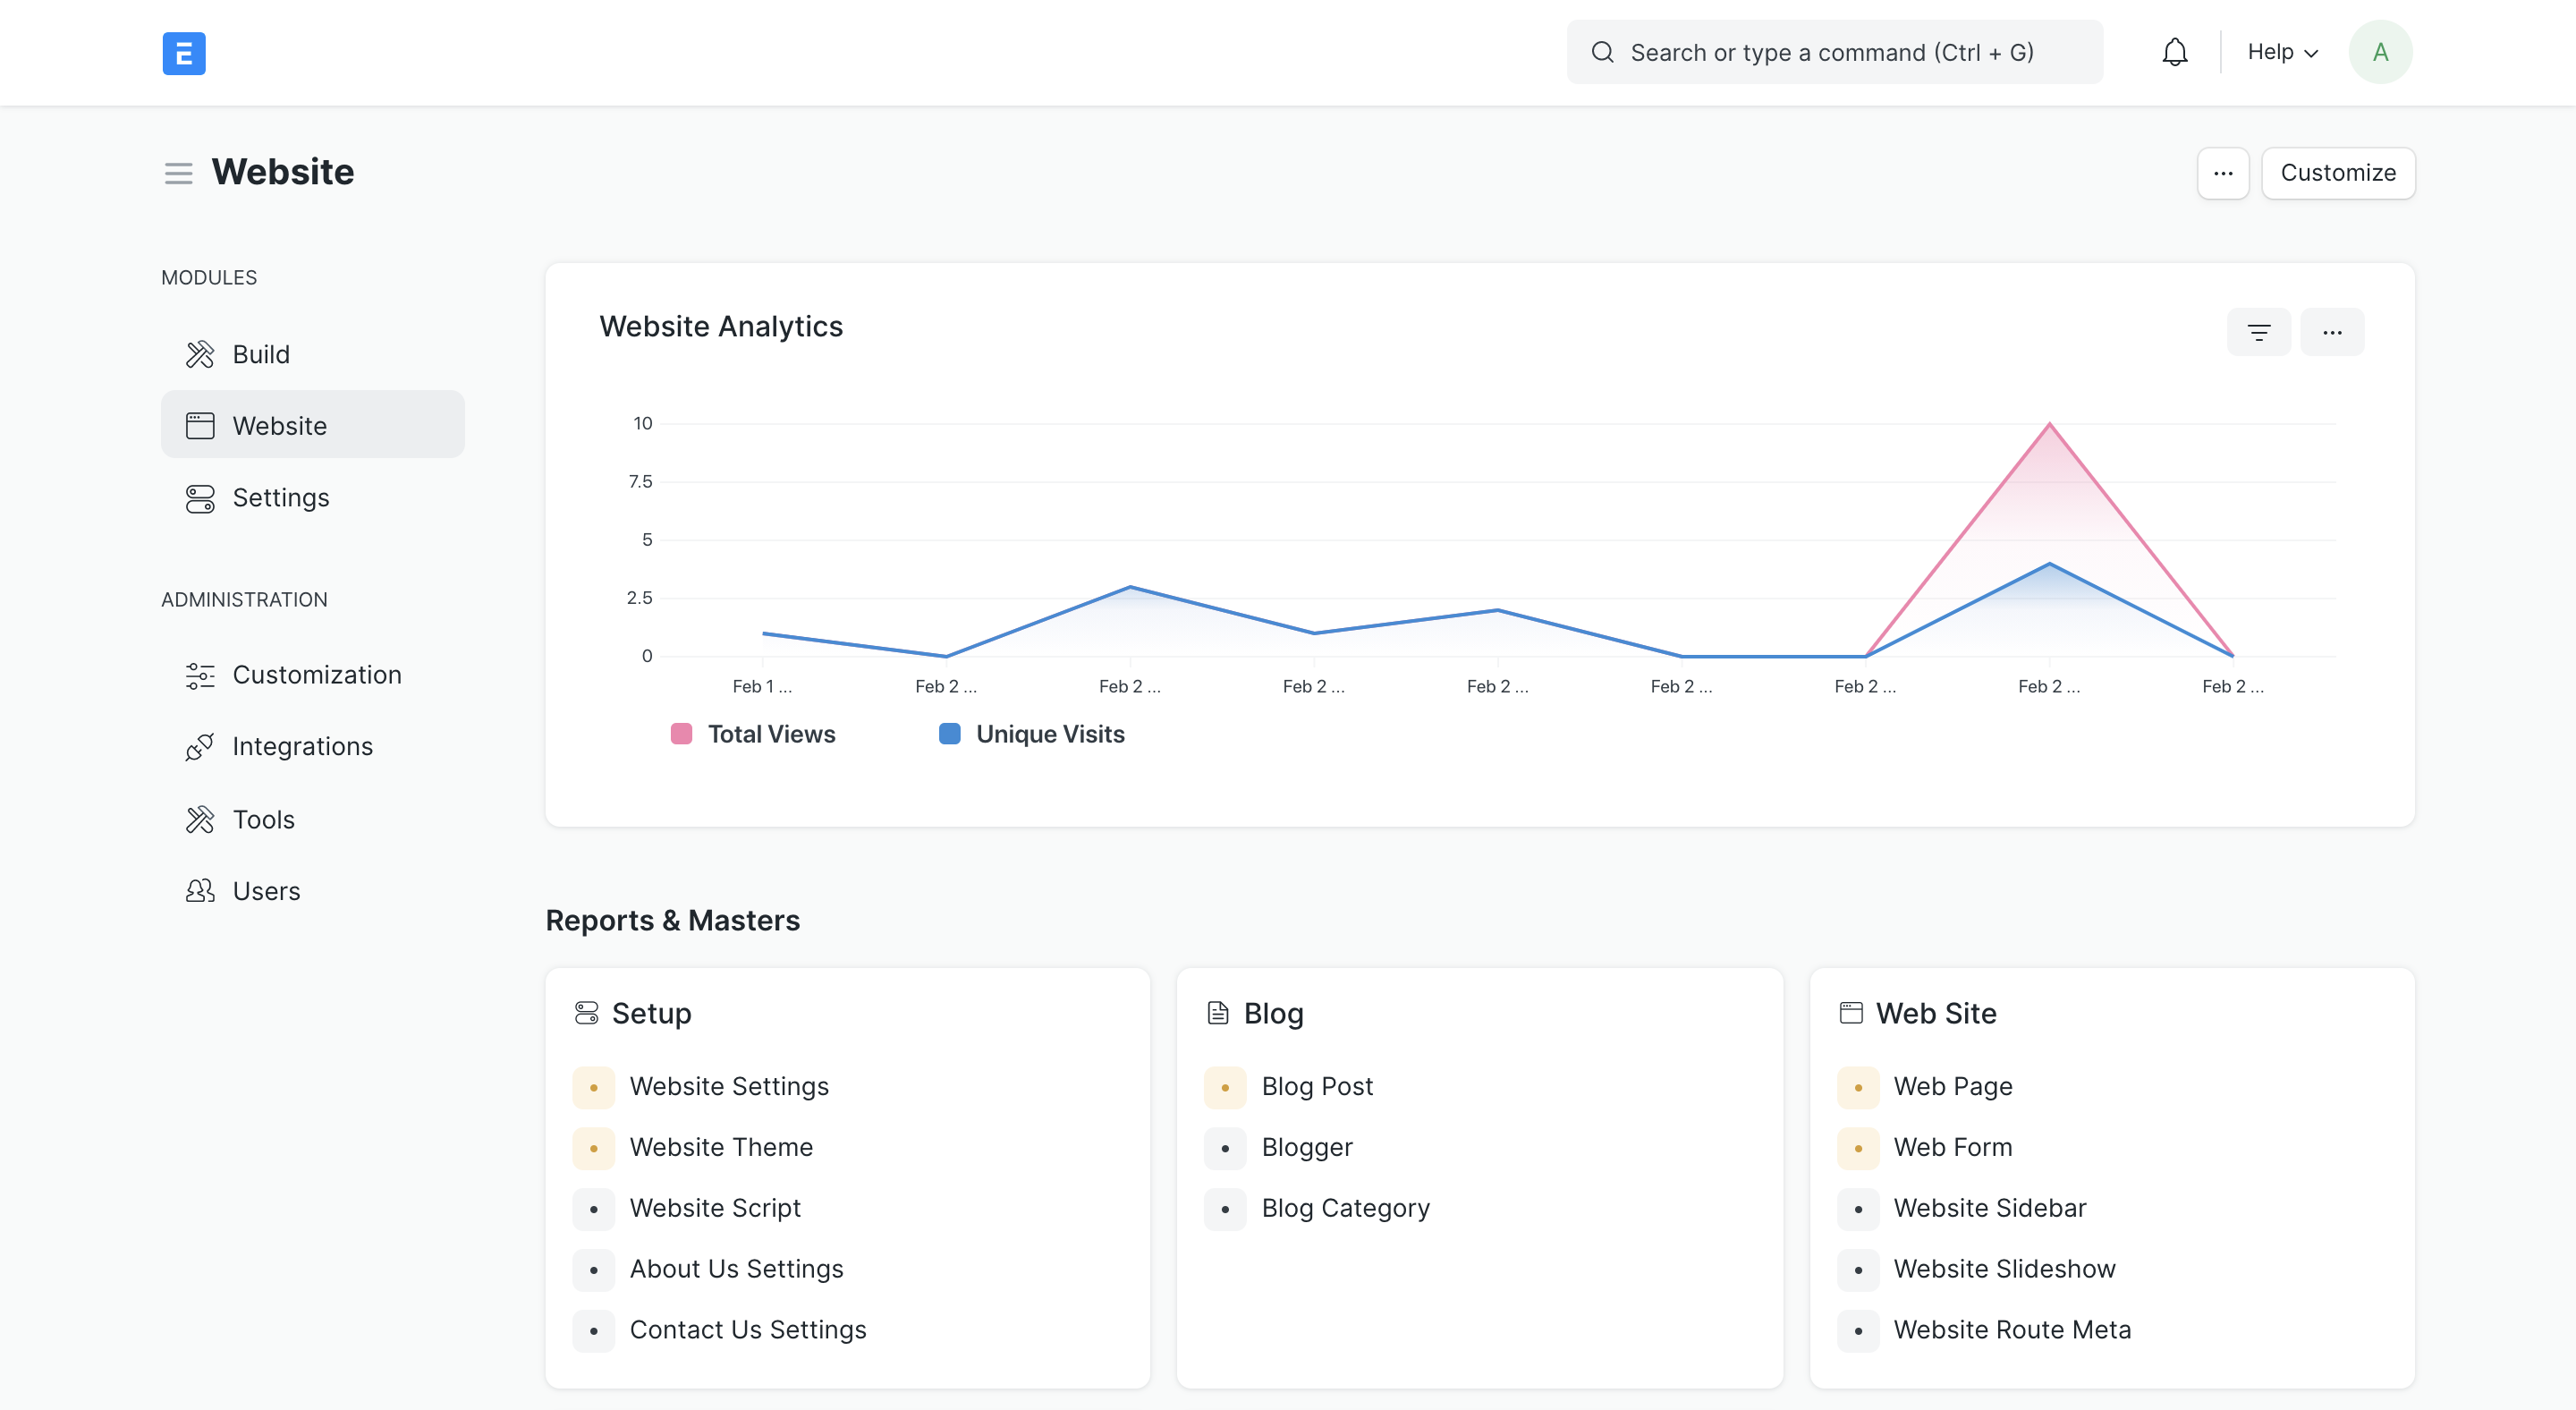Open the Help dropdown

click(x=2281, y=51)
